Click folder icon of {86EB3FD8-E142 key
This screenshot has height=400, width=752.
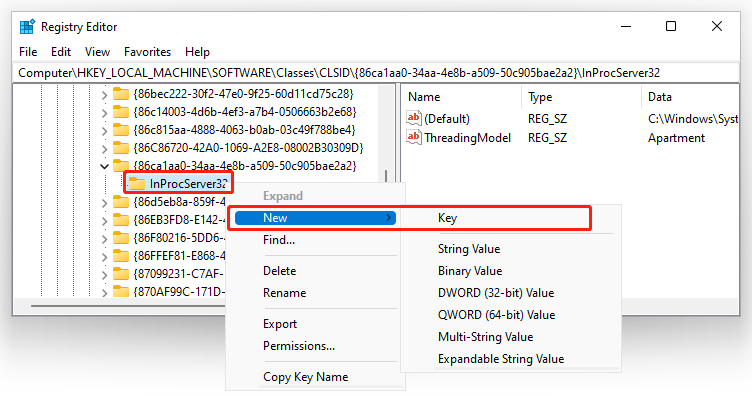click(x=121, y=220)
